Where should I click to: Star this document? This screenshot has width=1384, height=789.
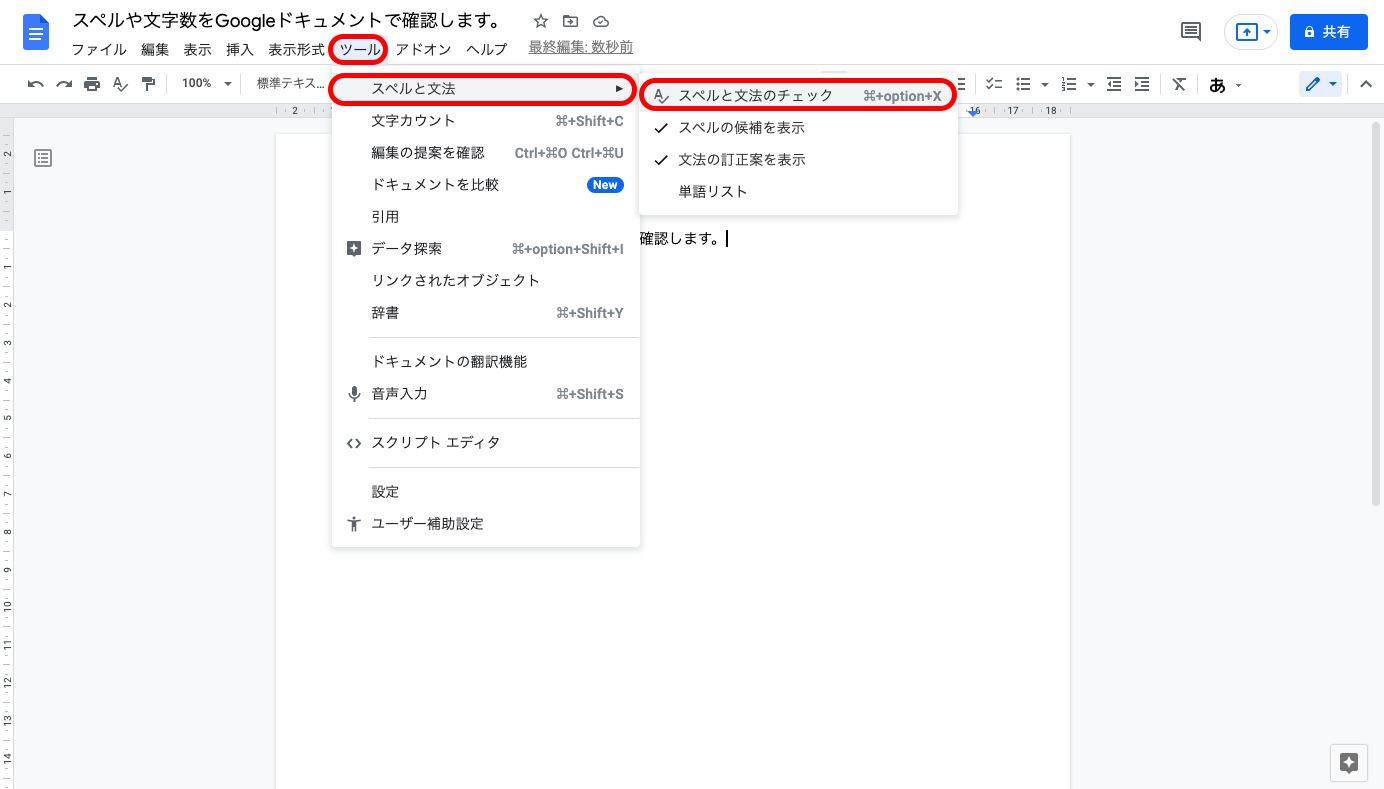[x=540, y=21]
